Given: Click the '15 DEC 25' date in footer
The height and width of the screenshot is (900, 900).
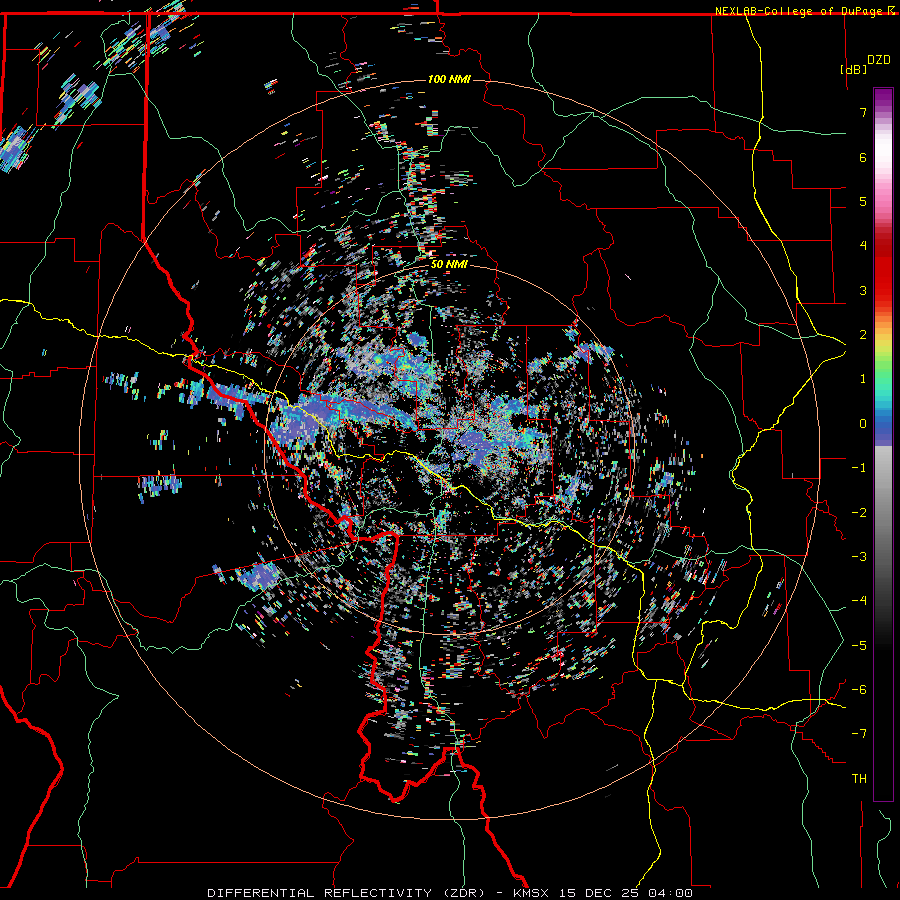Looking at the screenshot, I should [599, 893].
